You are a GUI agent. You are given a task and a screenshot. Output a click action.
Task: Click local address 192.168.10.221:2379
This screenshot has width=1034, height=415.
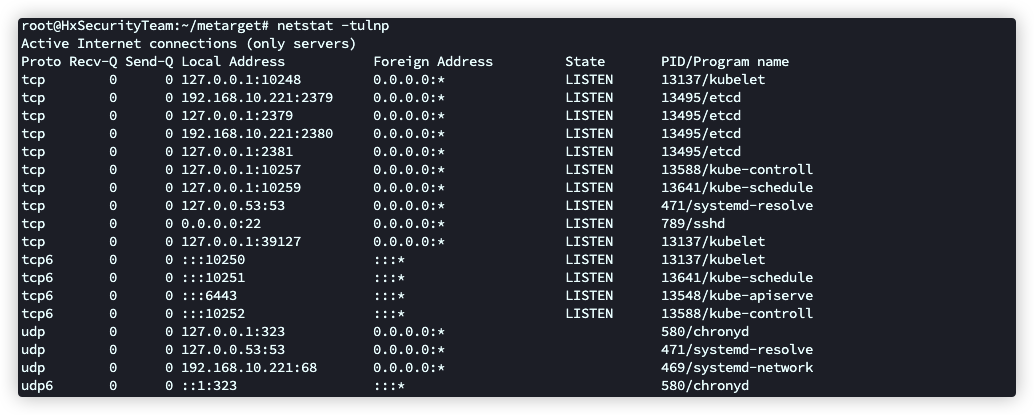(x=257, y=98)
